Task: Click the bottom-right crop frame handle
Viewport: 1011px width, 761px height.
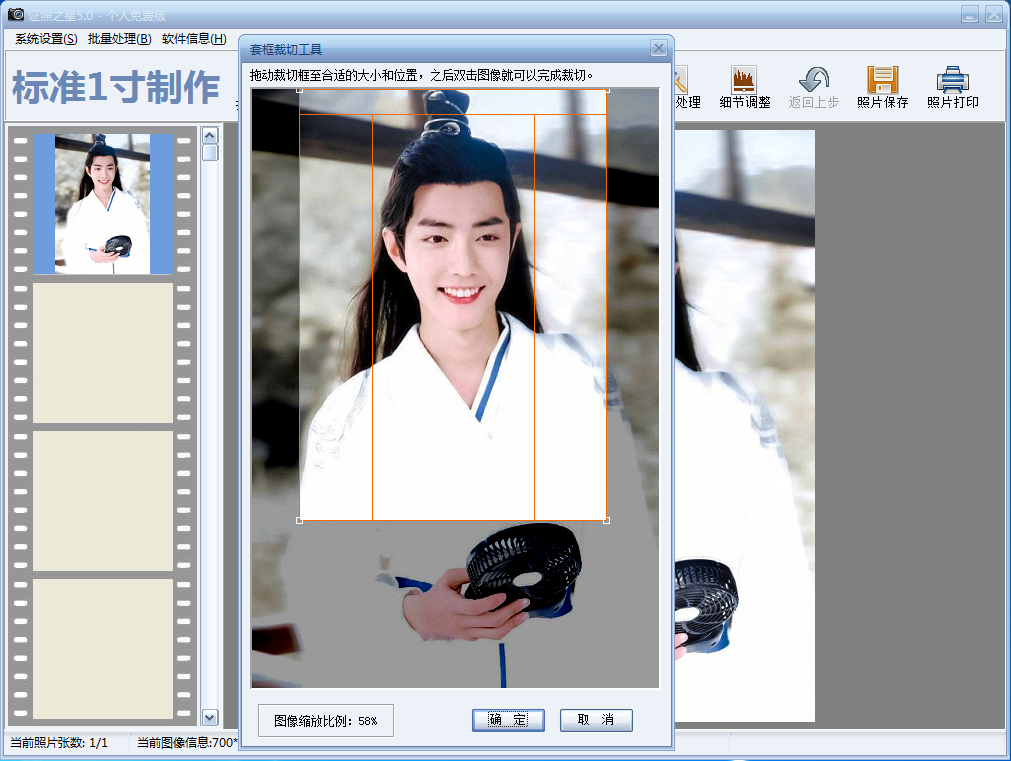Action: 607,520
